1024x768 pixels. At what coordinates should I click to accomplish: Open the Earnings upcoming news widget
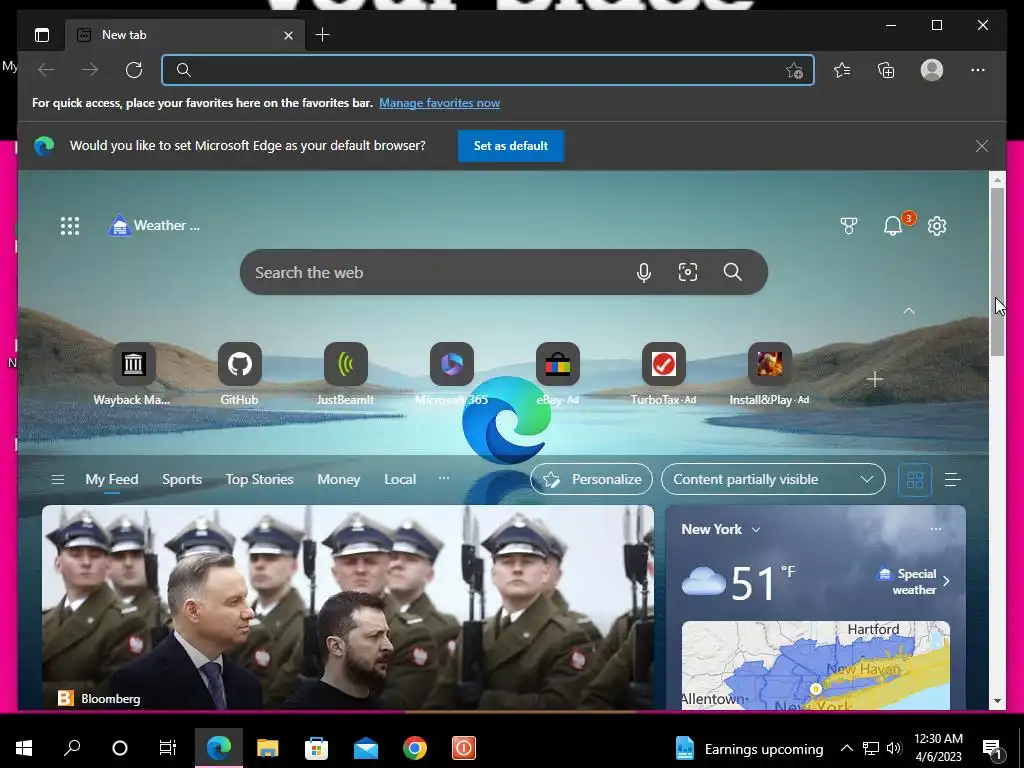point(749,748)
